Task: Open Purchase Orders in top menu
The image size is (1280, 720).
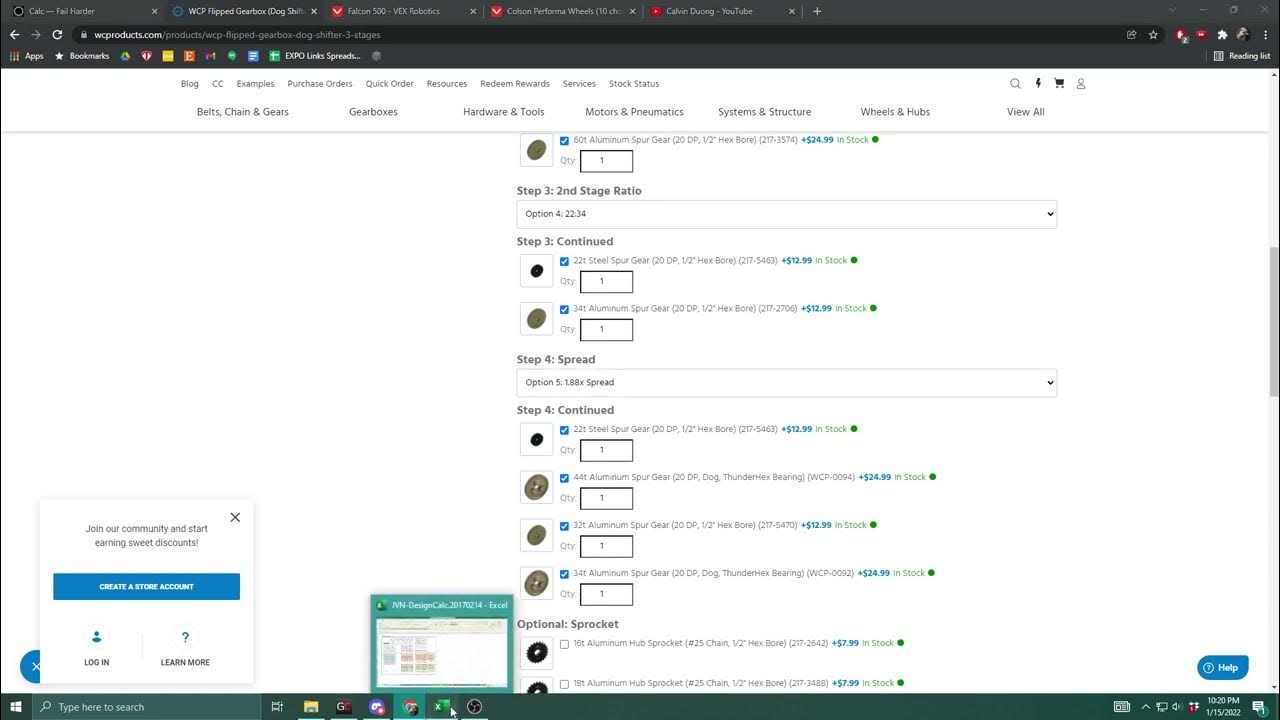Action: click(320, 84)
